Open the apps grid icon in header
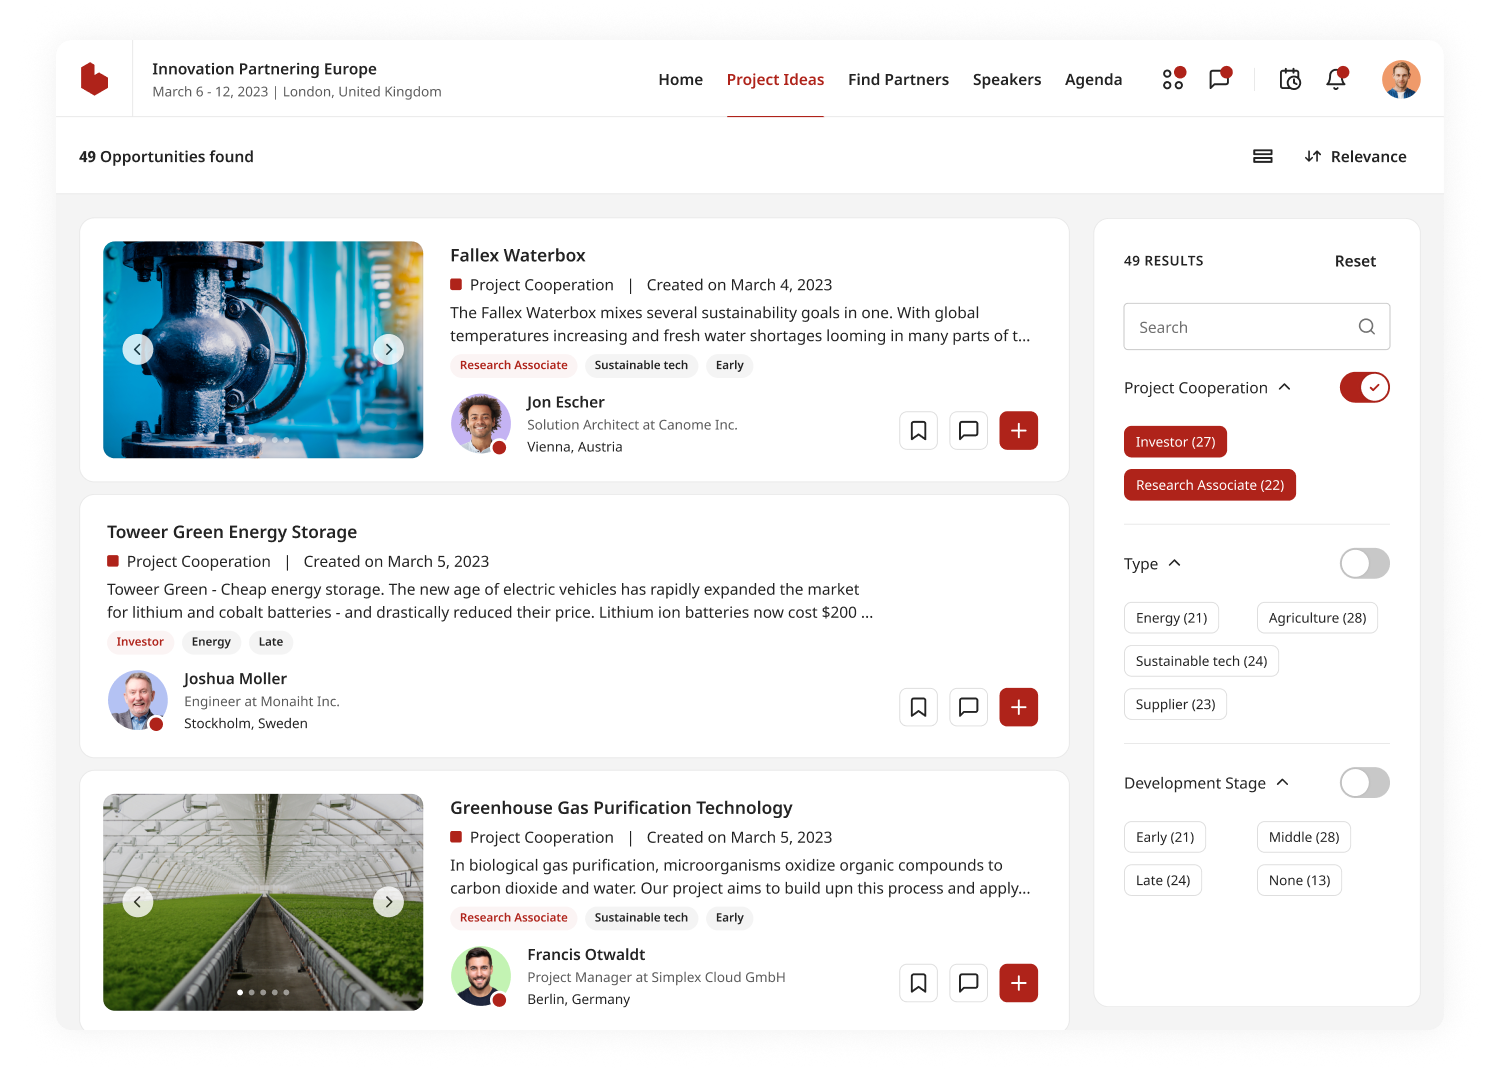 (1173, 79)
